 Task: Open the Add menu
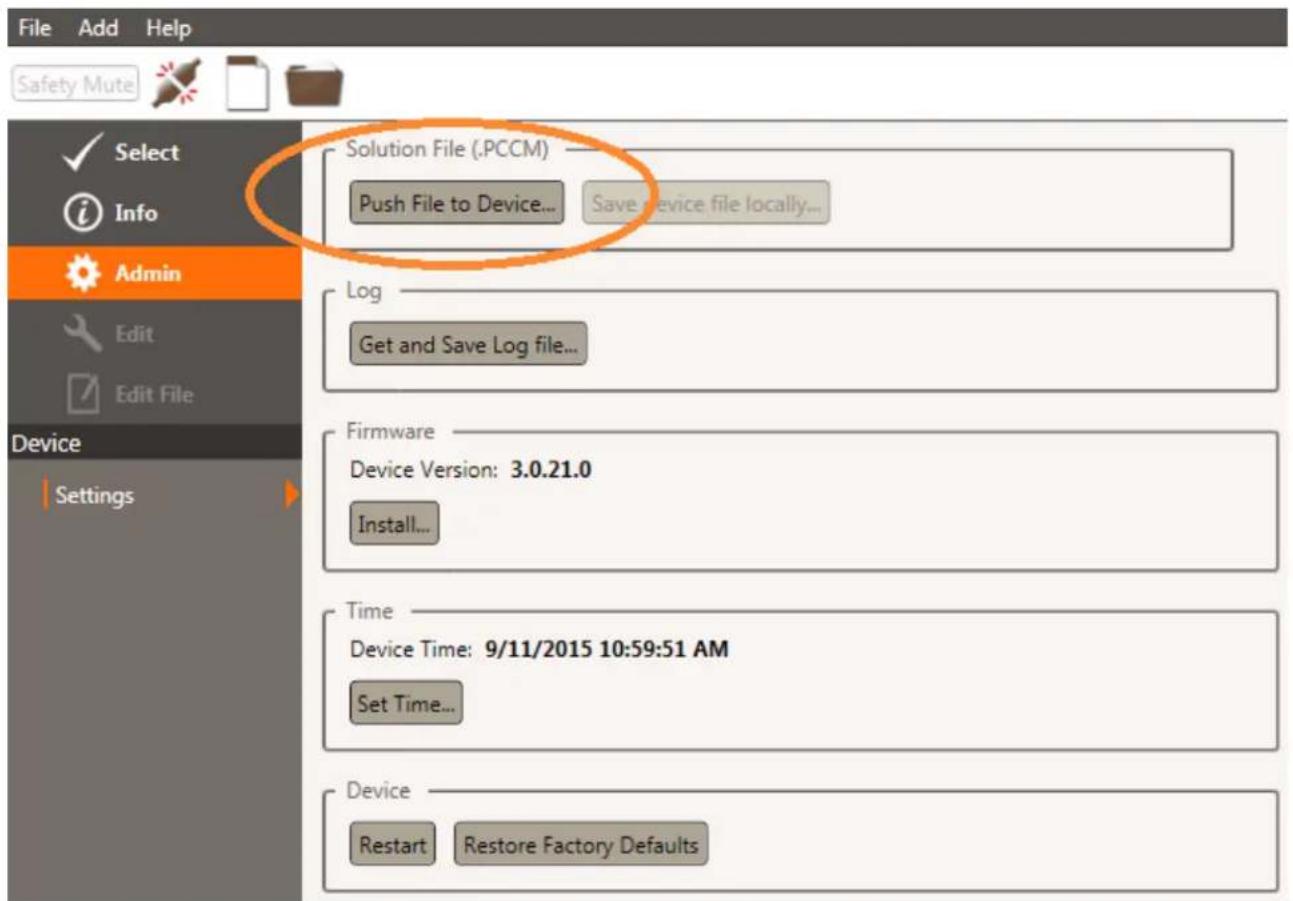coord(98,29)
